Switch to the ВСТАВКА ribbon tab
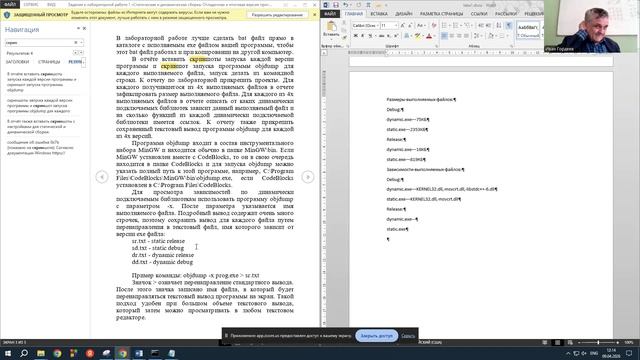Image resolution: width=640 pixels, height=360 pixels. [379, 14]
